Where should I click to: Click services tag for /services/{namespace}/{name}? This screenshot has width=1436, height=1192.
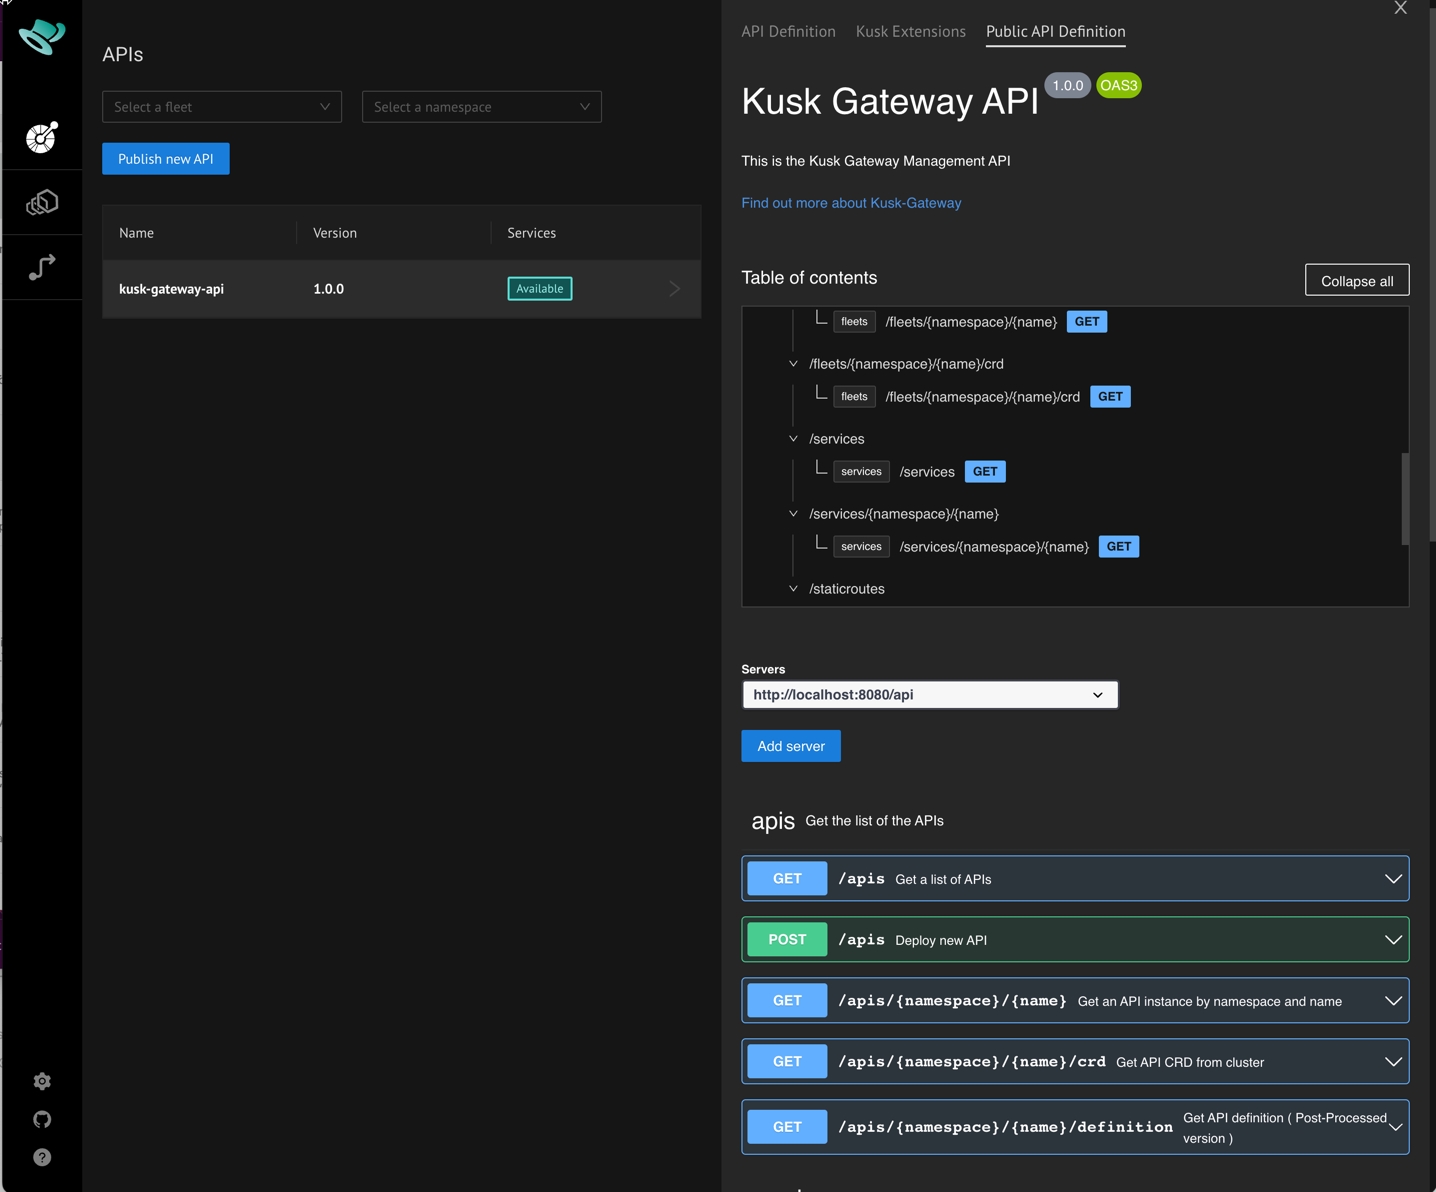point(861,547)
